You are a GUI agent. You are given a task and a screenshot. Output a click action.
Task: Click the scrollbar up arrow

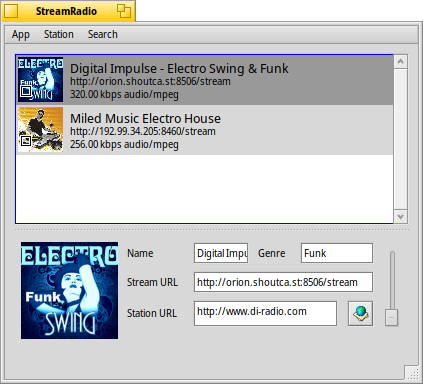(400, 62)
